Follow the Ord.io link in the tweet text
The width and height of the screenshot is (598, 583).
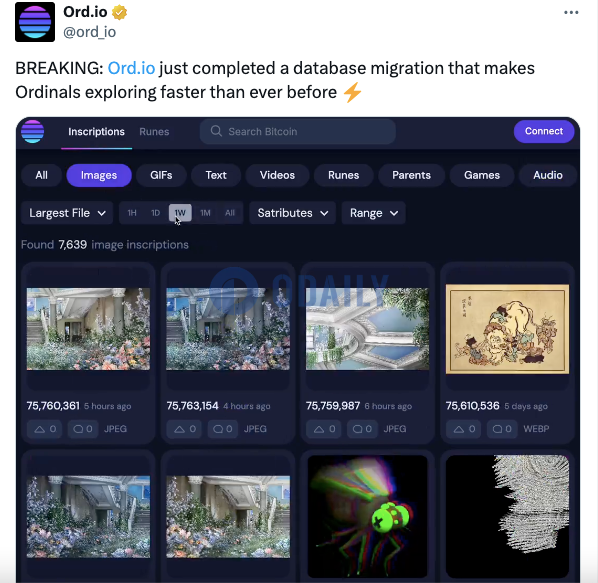(x=131, y=68)
